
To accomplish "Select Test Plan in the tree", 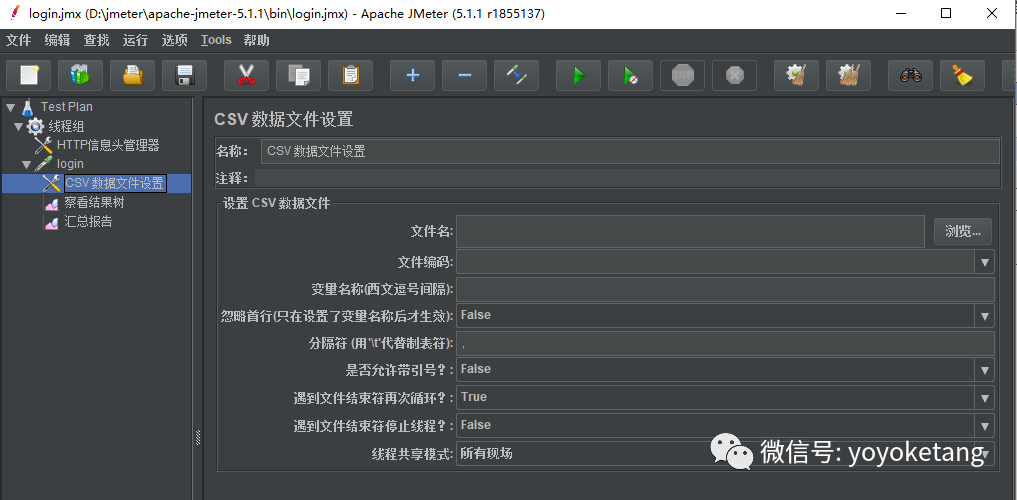I will (x=67, y=107).
